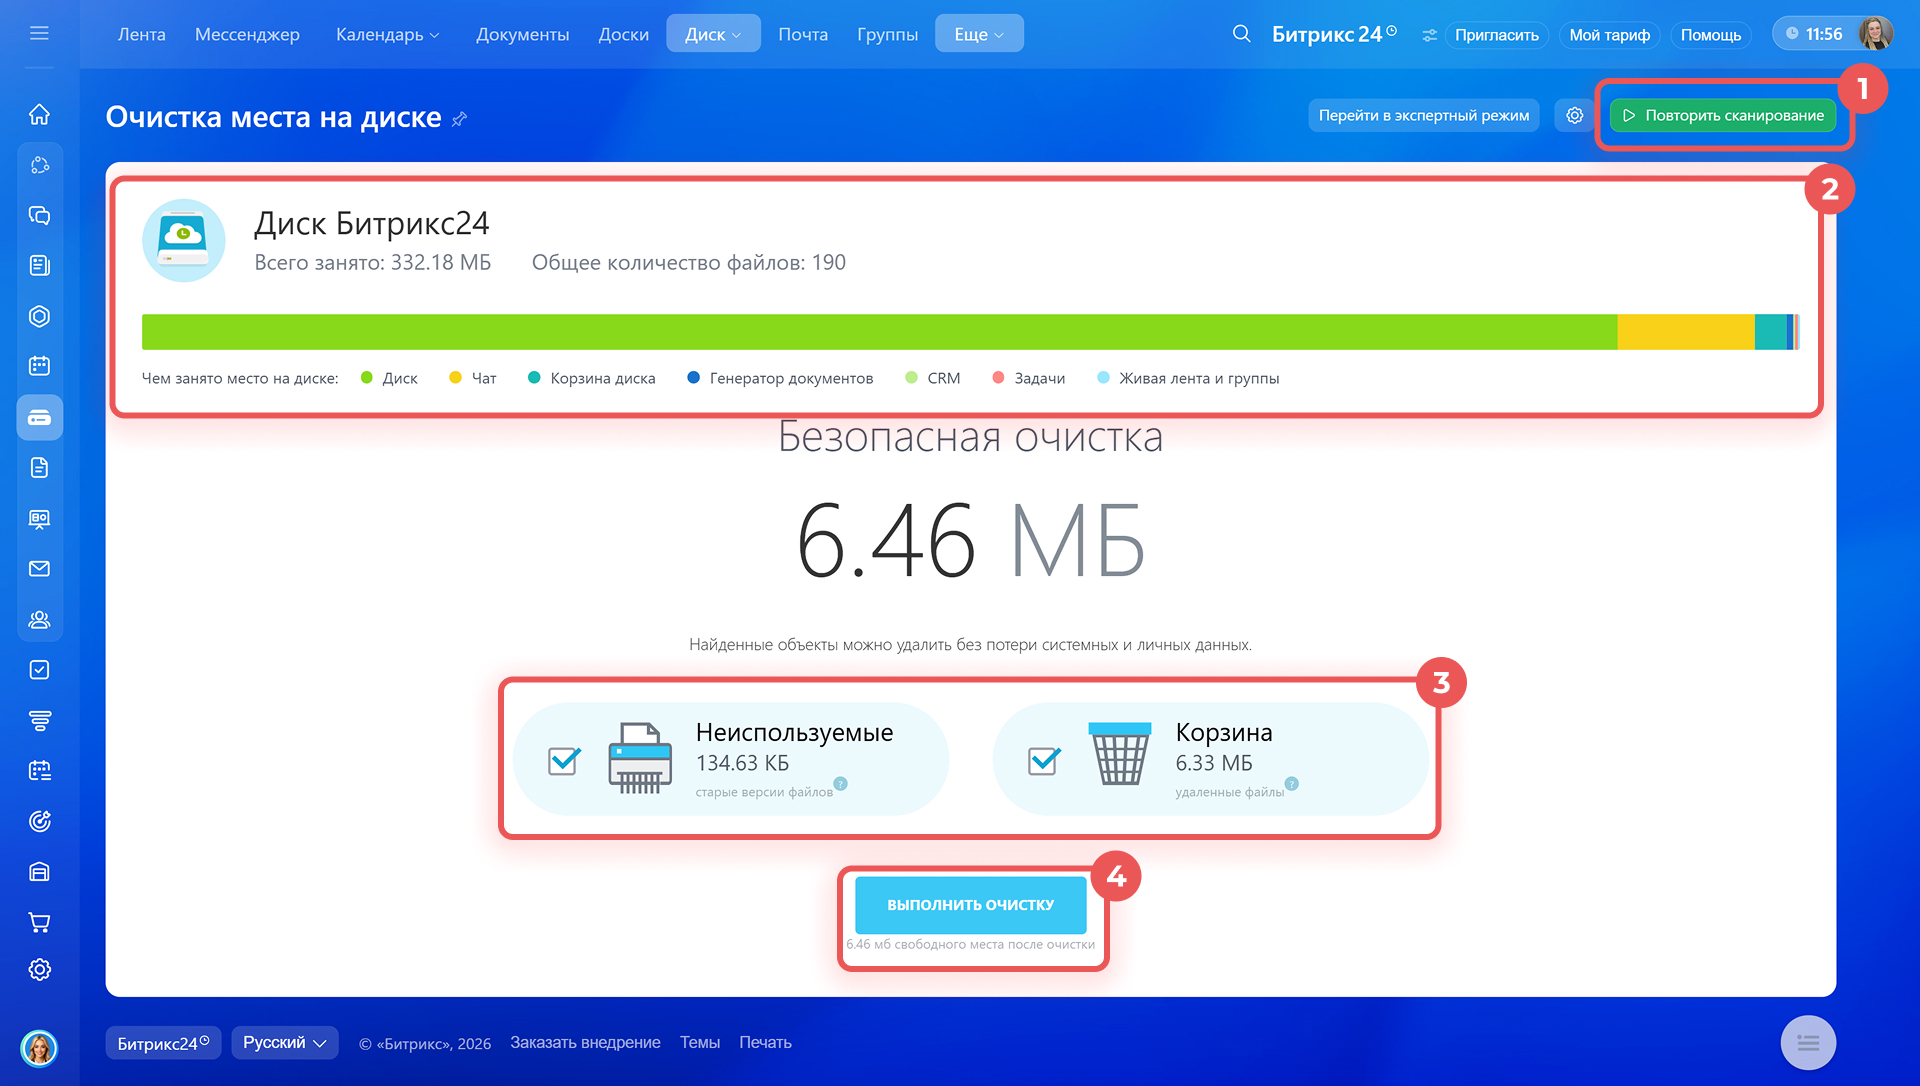Click Повторить сканирование button
This screenshot has height=1086, width=1920.
(x=1723, y=116)
